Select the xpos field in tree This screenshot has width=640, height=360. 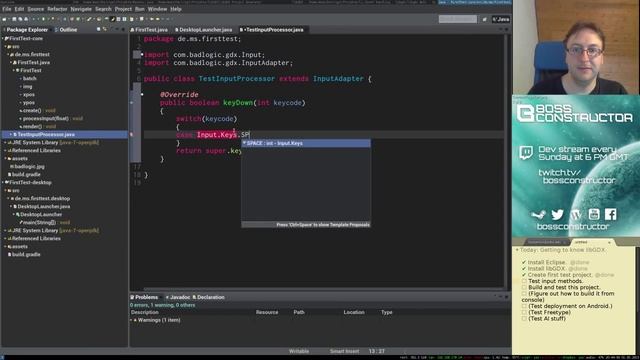29,94
